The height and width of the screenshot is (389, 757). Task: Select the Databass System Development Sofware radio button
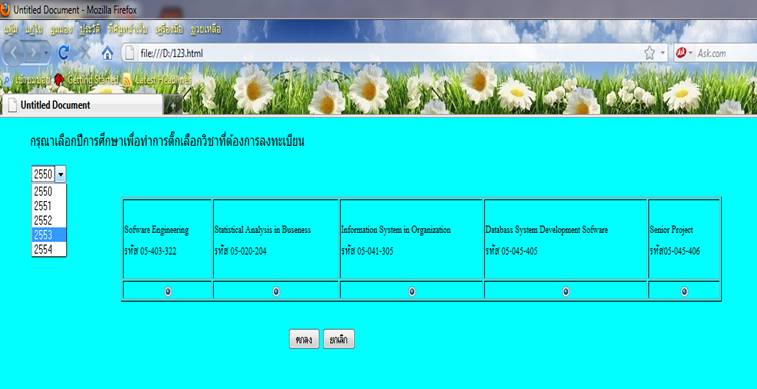(x=566, y=292)
